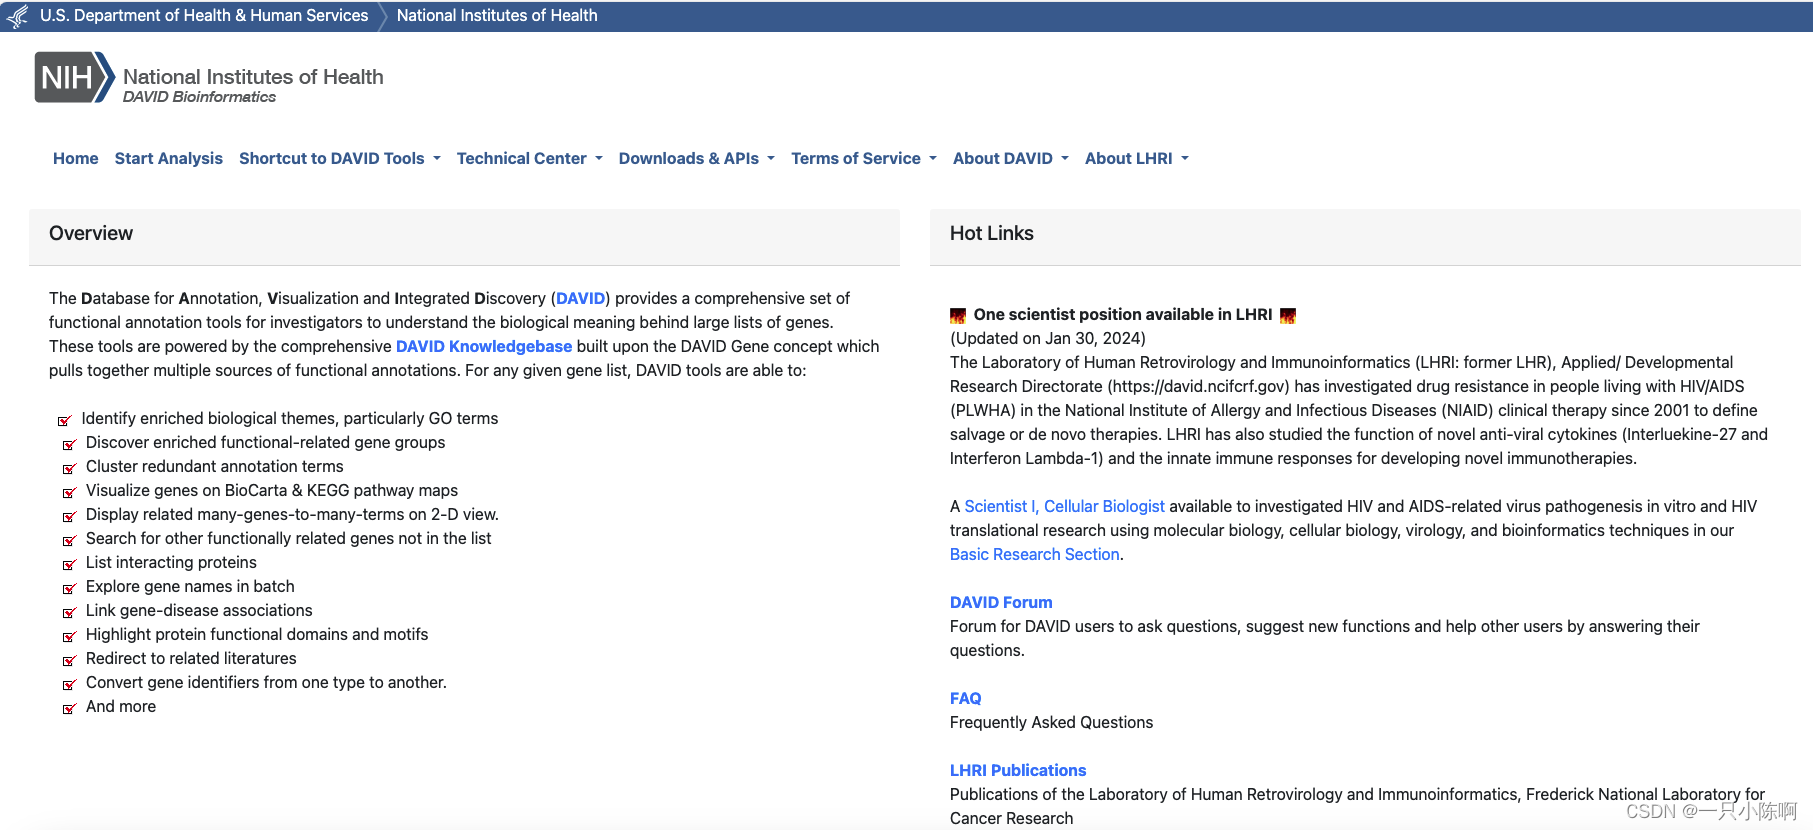
Task: Click the Overview panel heading
Action: click(x=91, y=233)
